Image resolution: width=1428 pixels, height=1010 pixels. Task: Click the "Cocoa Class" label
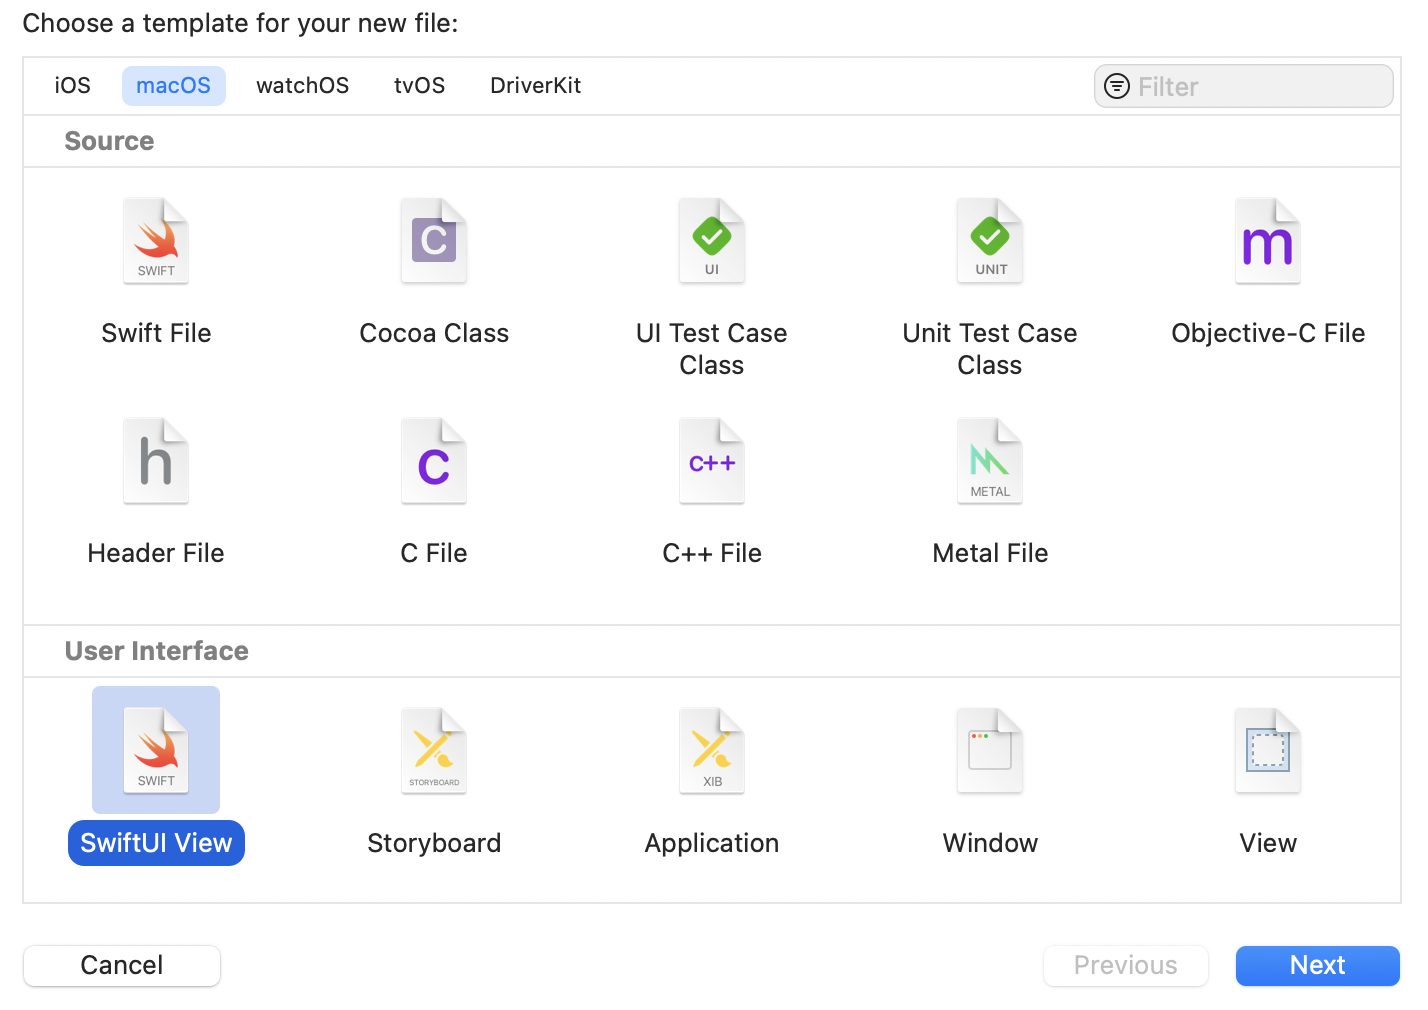434,333
